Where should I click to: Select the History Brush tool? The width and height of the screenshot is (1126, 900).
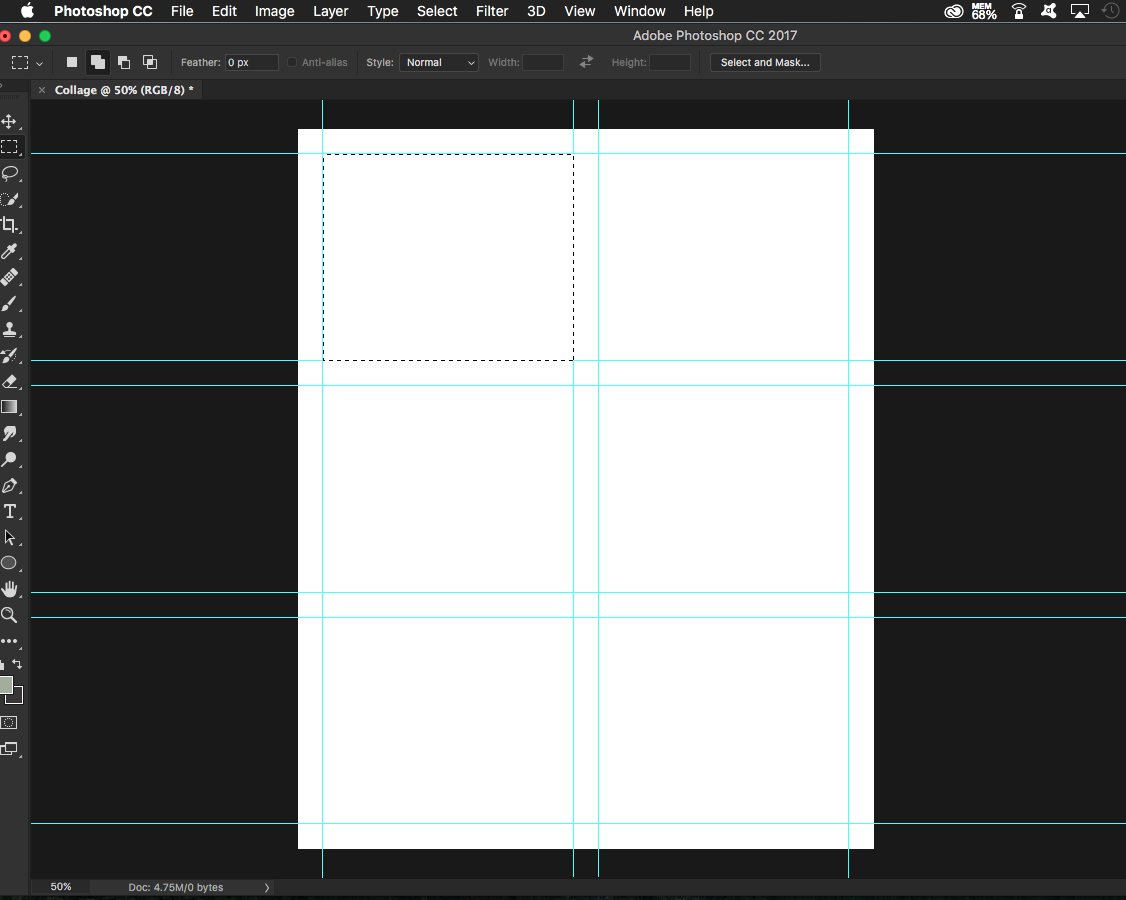9,355
